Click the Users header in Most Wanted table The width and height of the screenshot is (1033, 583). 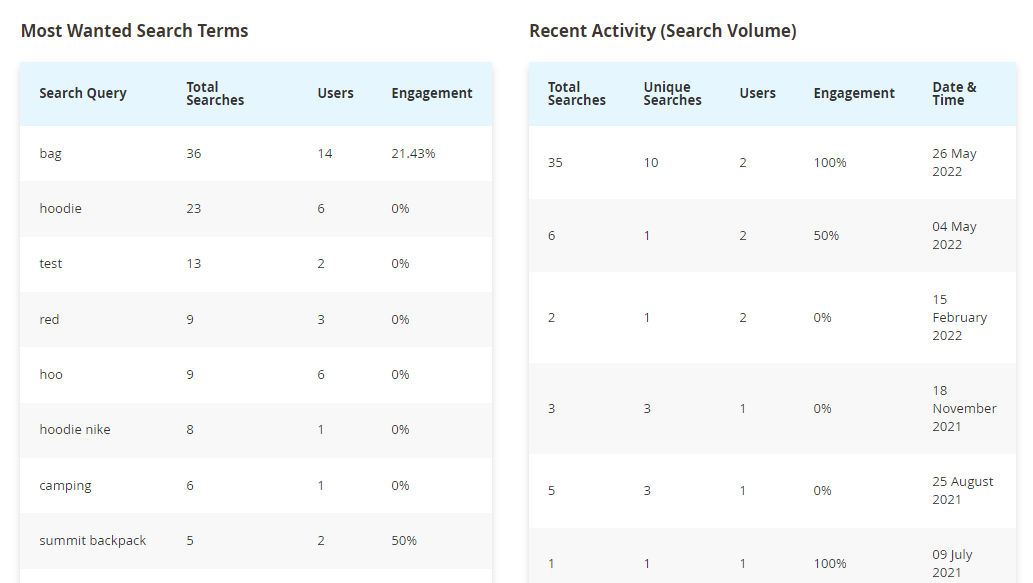coord(335,94)
